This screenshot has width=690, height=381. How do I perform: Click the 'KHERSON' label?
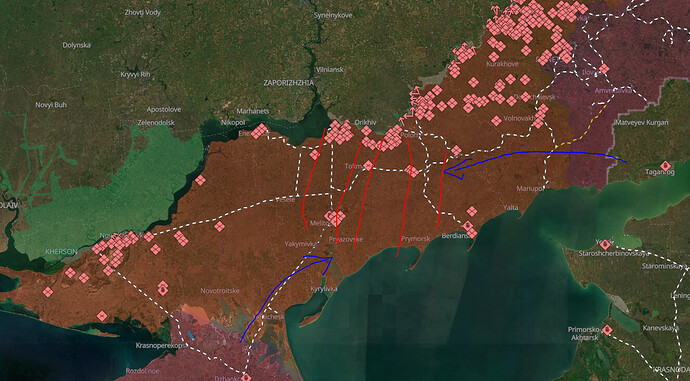(x=61, y=252)
